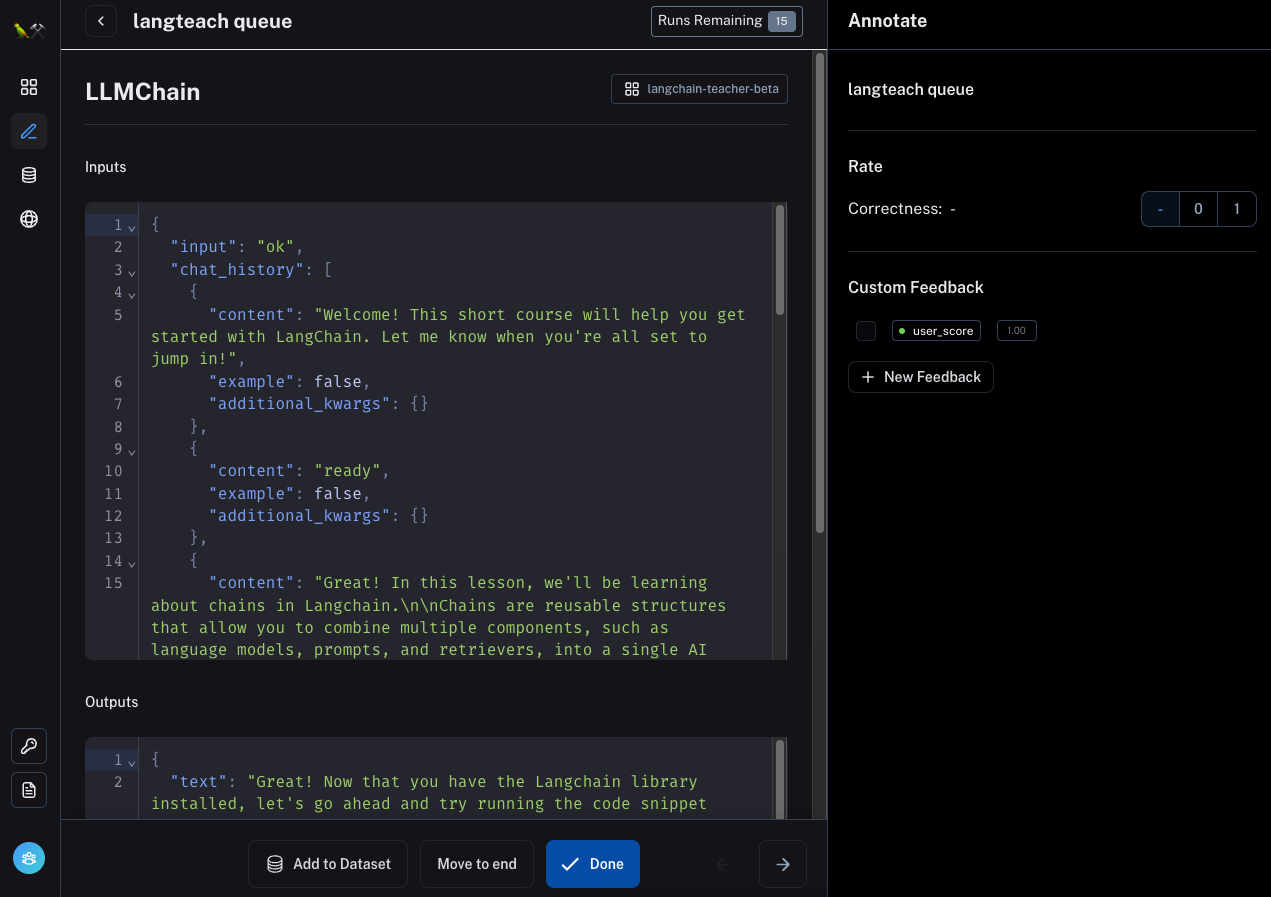Screen dimensions: 1271x897
Task: Go back using the left chevron button
Action: coord(101,21)
